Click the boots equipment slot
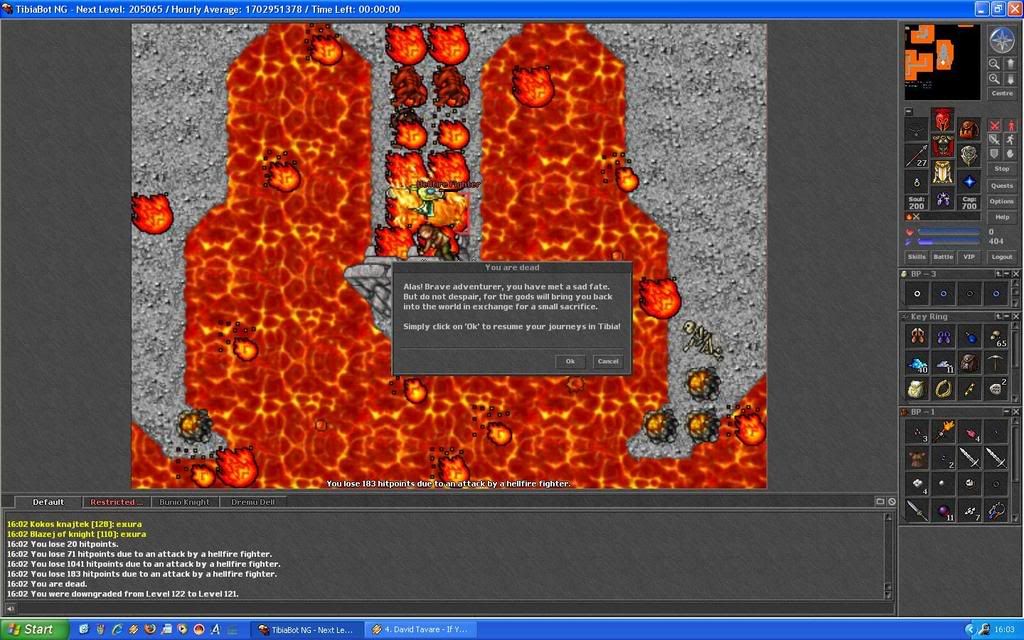 [943, 199]
